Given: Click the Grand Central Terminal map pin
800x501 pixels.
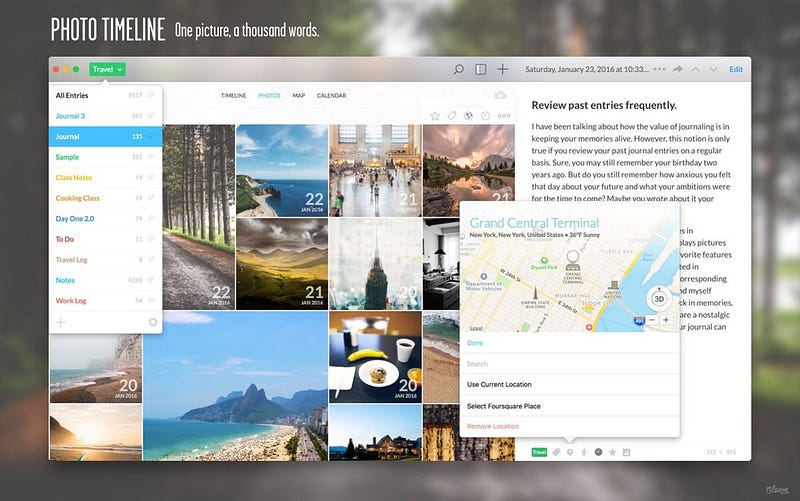Looking at the screenshot, I should click(572, 260).
